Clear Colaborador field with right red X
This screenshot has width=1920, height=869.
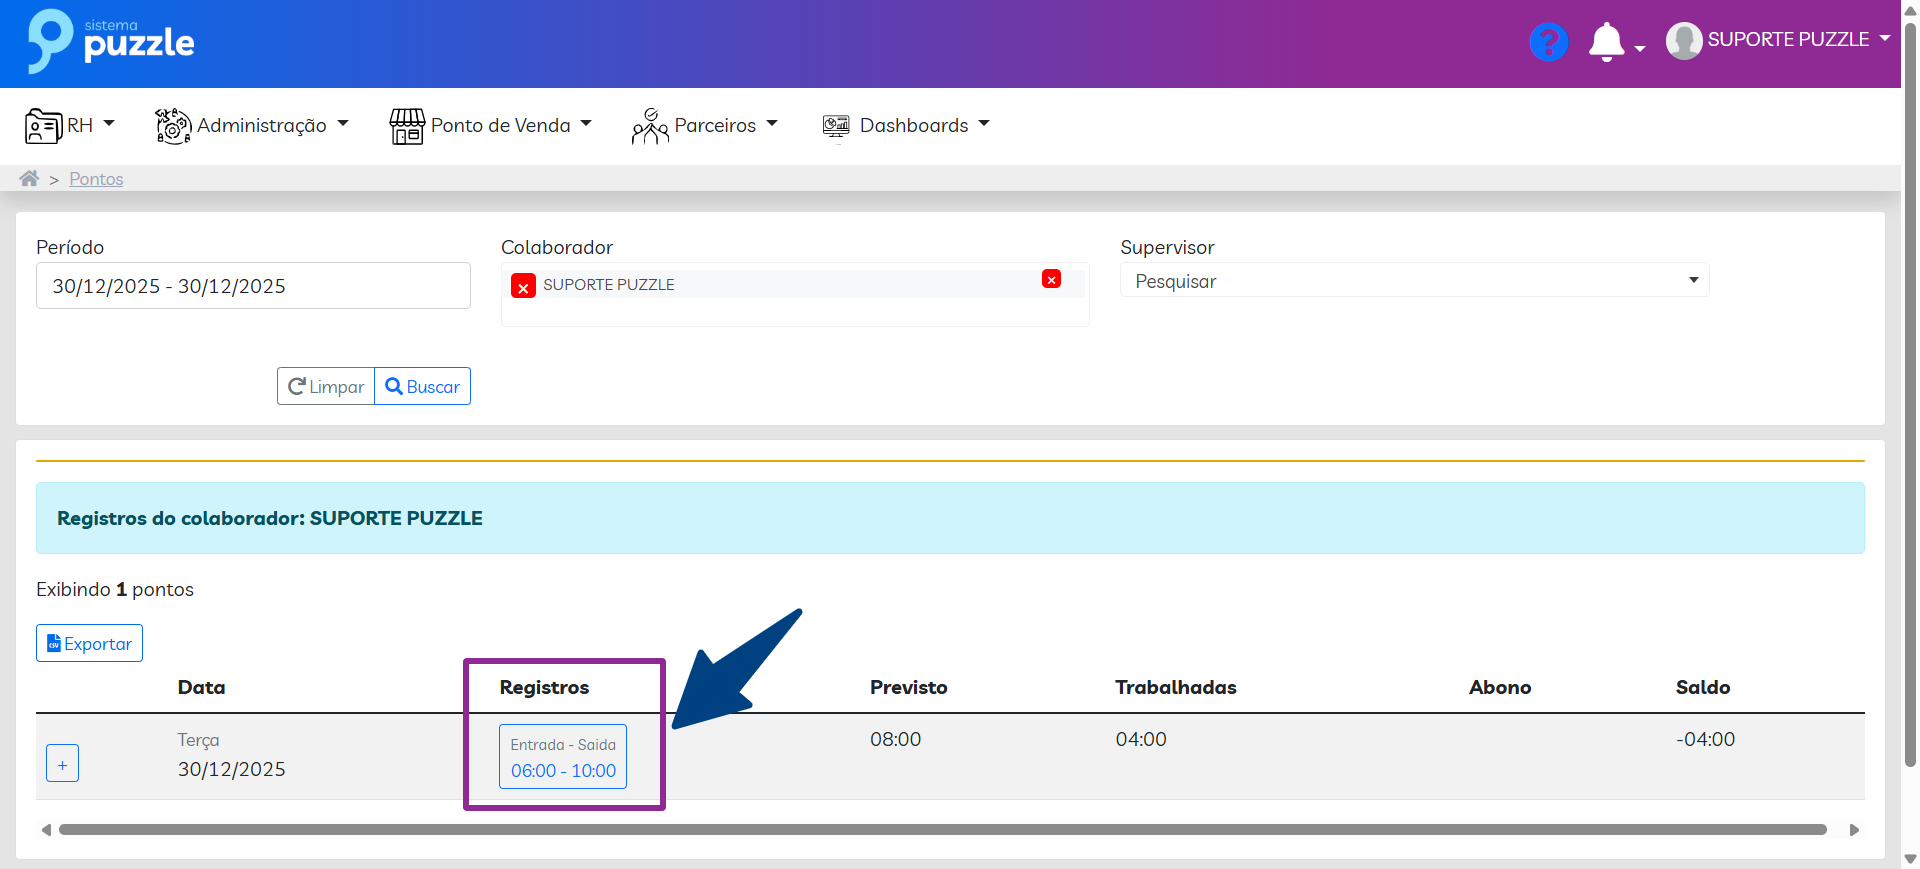(1051, 280)
